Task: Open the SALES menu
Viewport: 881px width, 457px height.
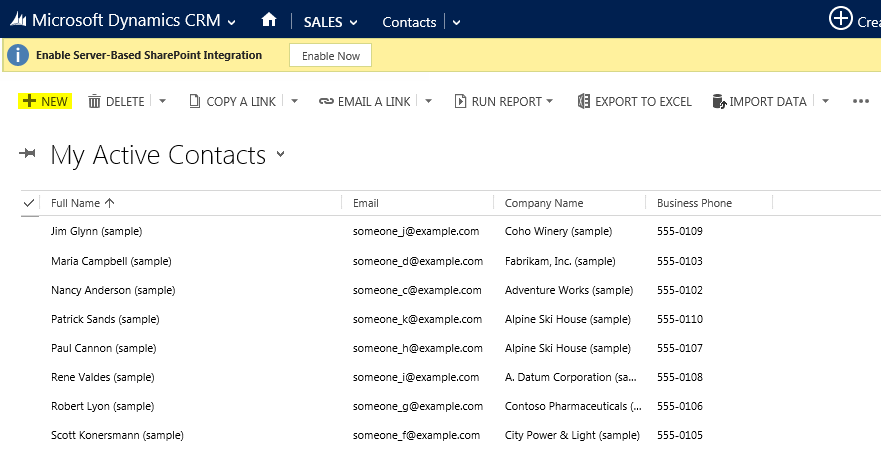Action: tap(323, 22)
